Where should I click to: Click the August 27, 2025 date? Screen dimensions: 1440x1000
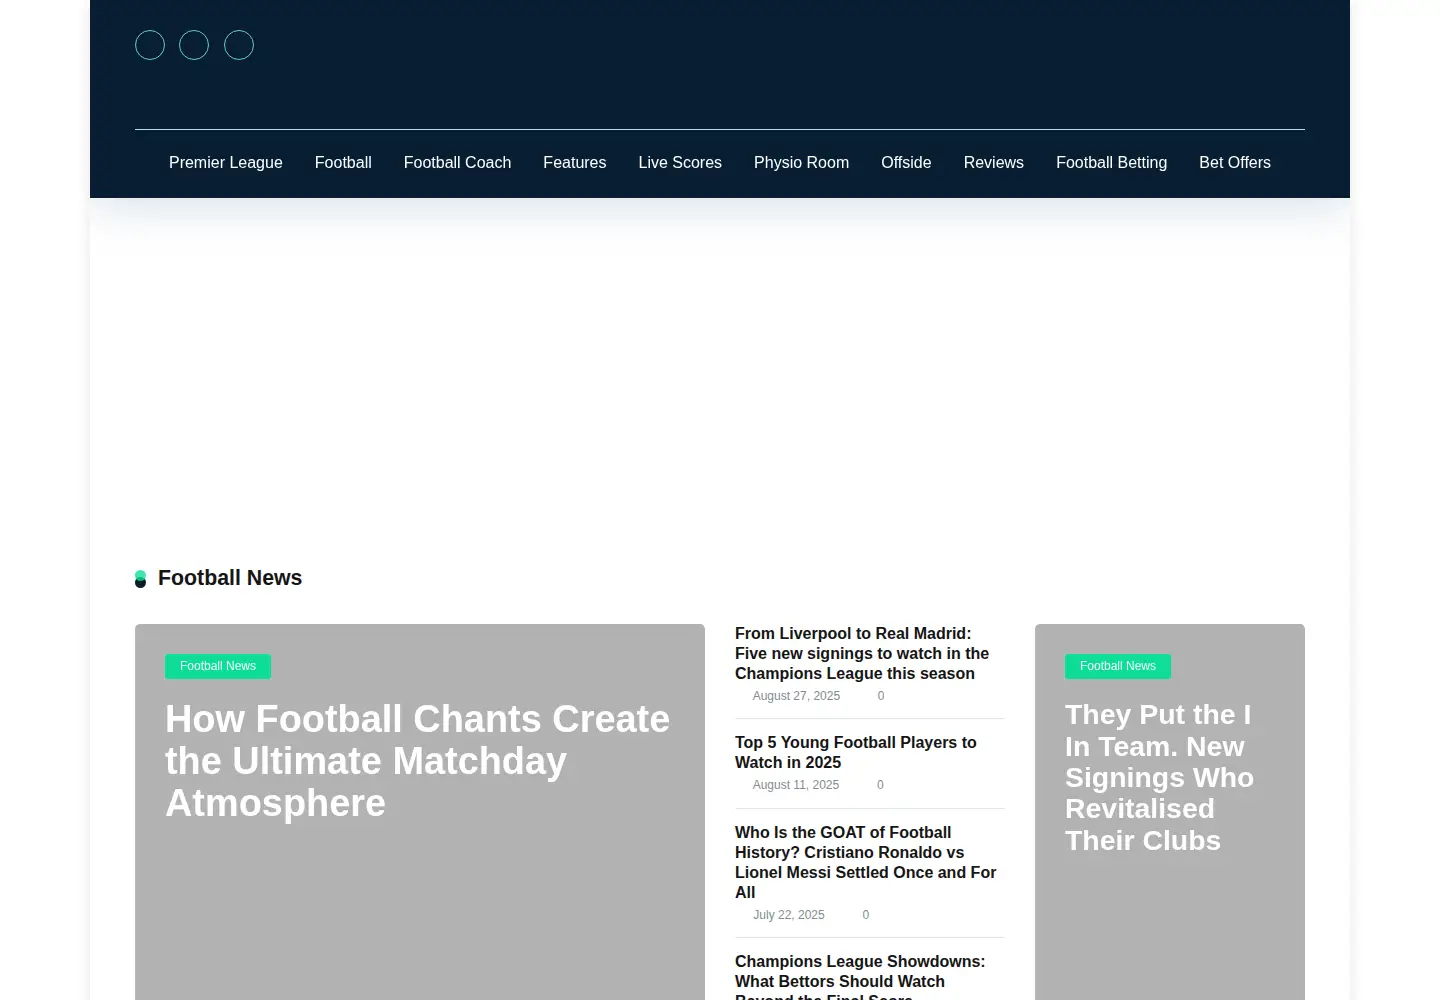pos(796,696)
